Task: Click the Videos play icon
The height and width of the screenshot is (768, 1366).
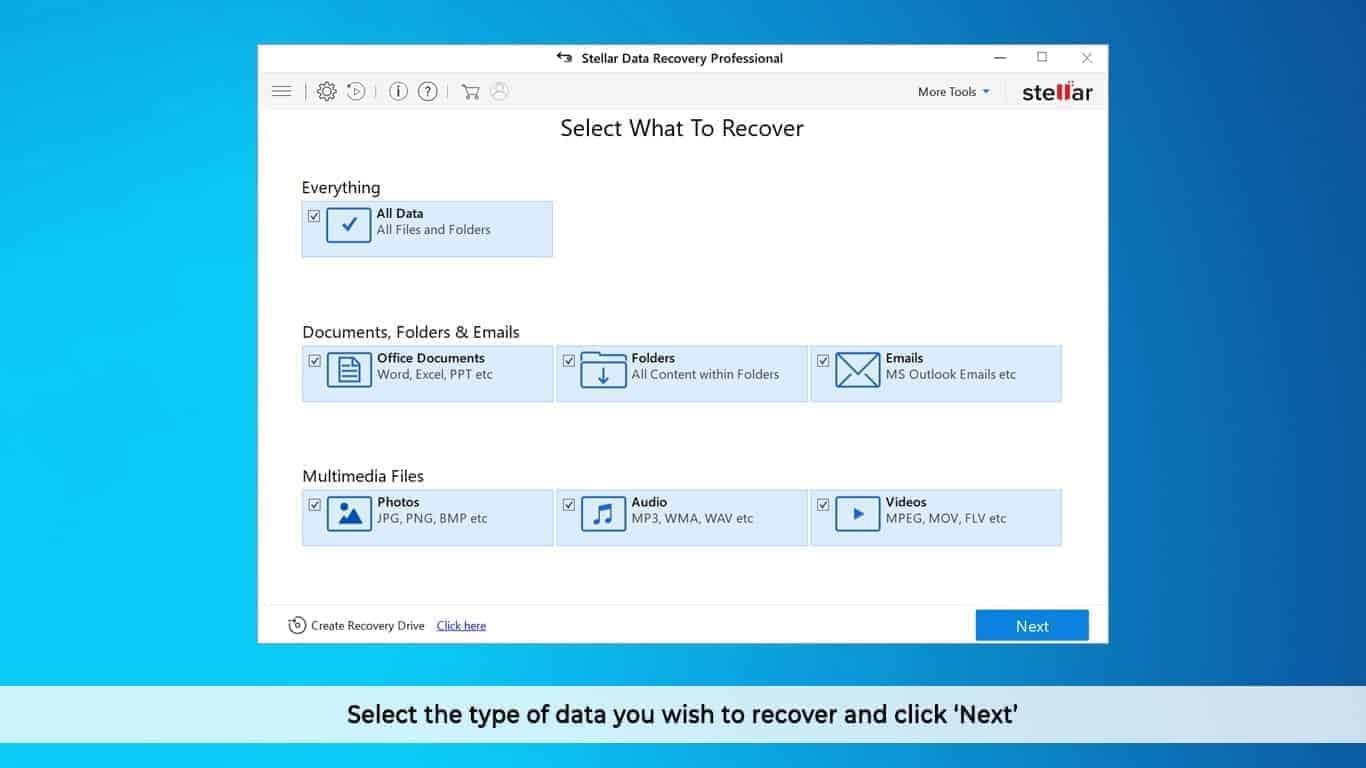Action: coord(856,513)
